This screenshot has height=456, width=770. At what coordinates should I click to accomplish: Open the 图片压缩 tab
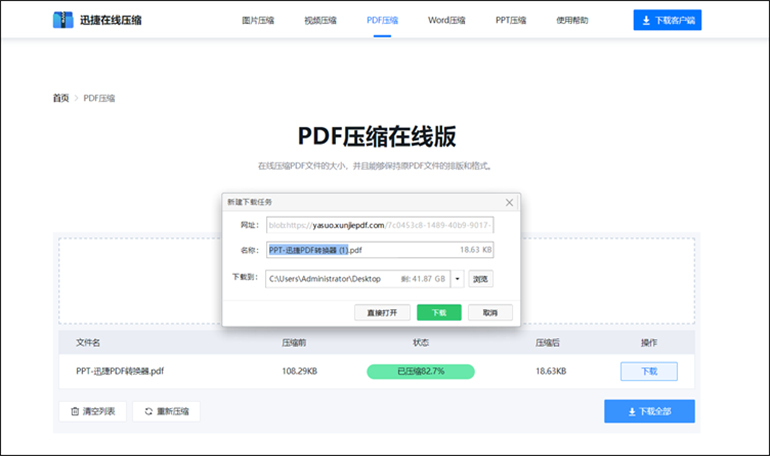click(x=258, y=20)
